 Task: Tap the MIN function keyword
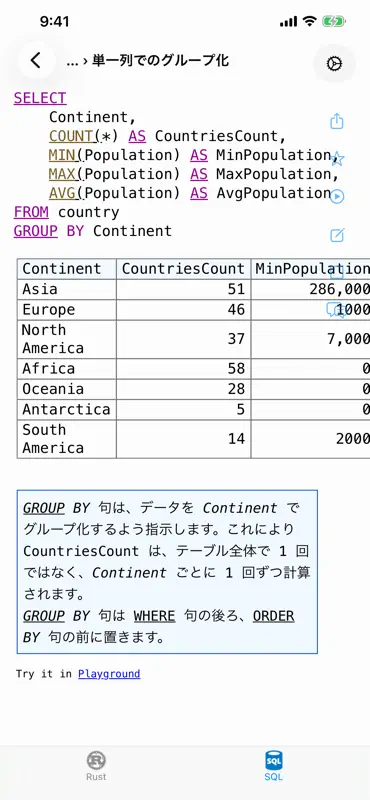62,155
